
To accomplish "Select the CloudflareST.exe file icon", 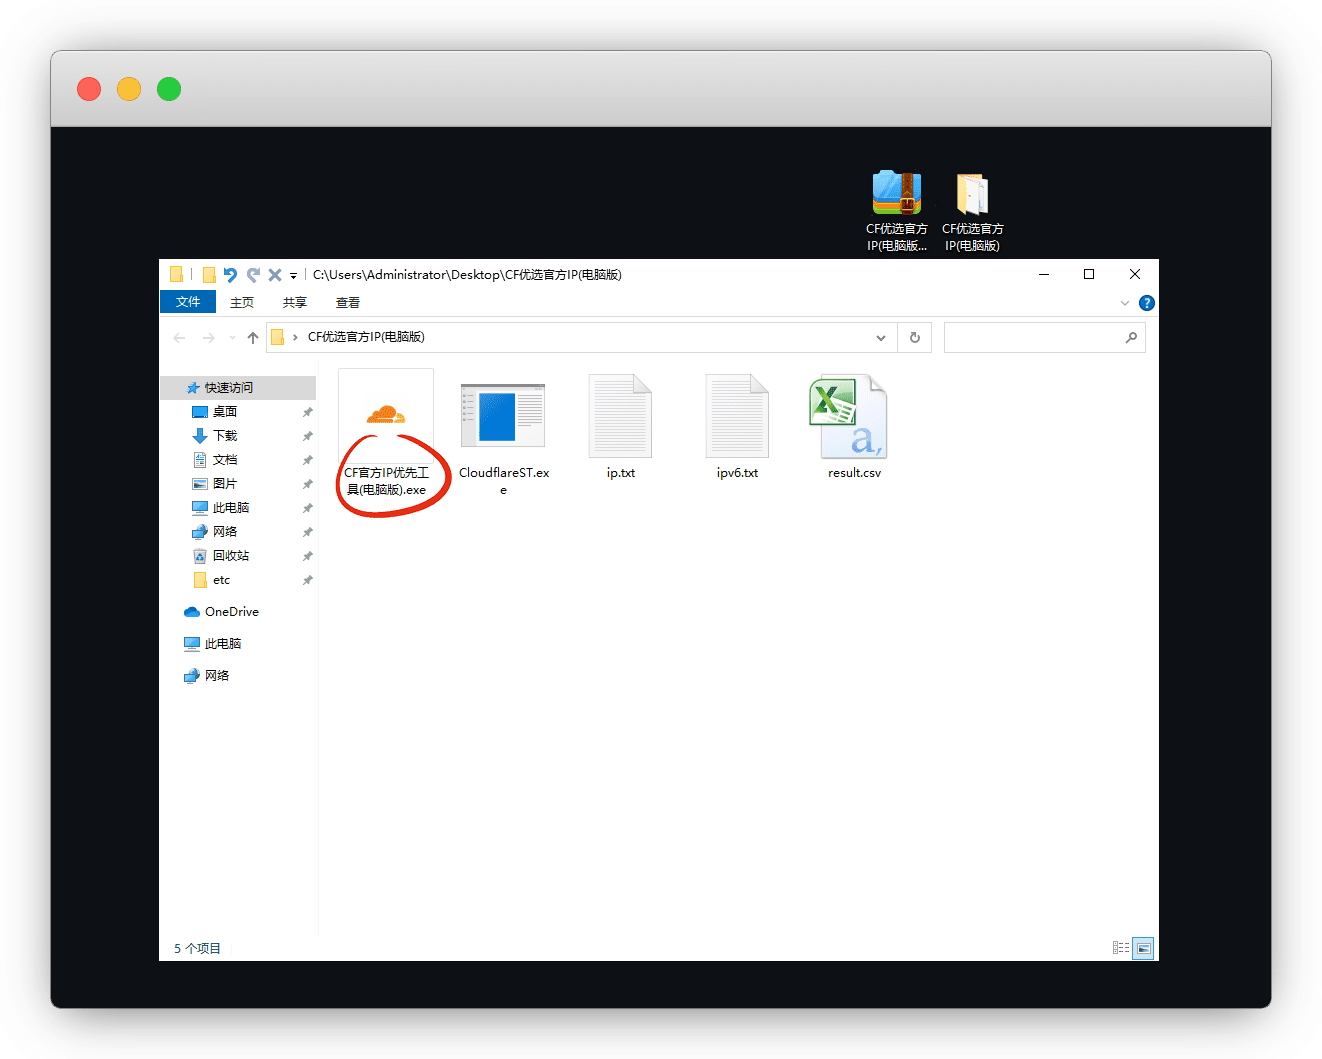I will click(x=503, y=416).
